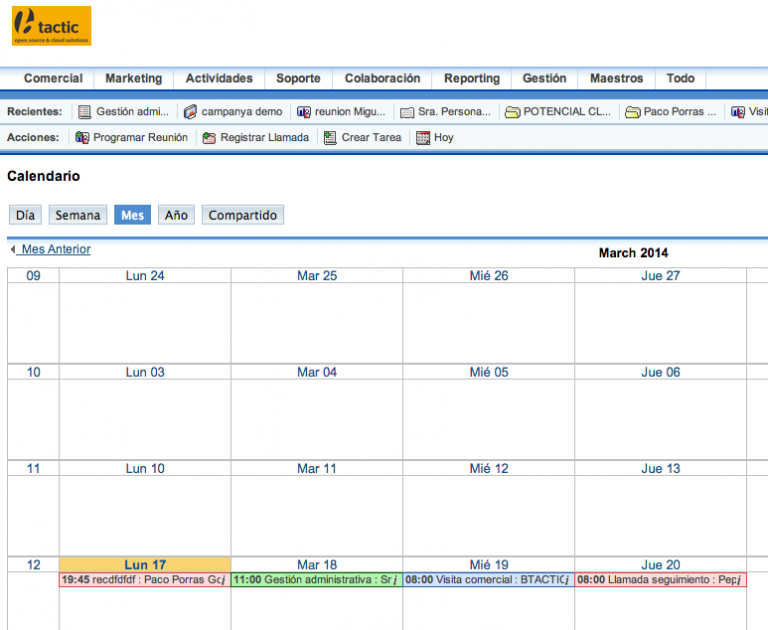Open day Jue 06
Viewport: 768px width, 630px height.
tap(661, 372)
